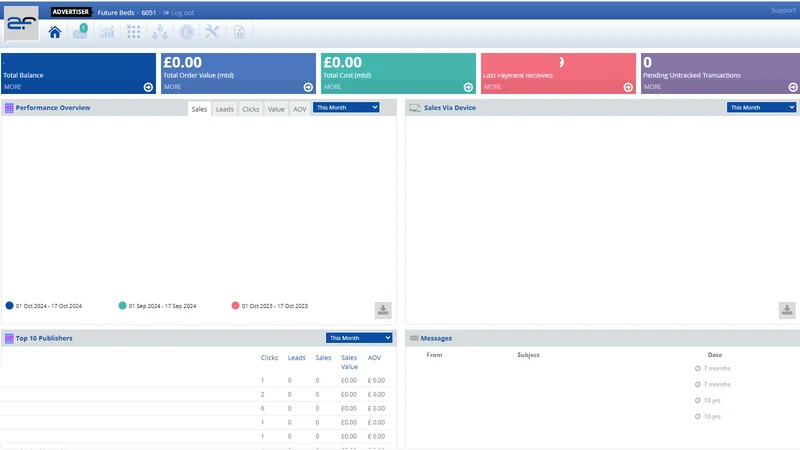Toggle the 01 Oct 2024 - 17 Oct 2024 series
Screen dimensions: 800x450
click(43, 306)
